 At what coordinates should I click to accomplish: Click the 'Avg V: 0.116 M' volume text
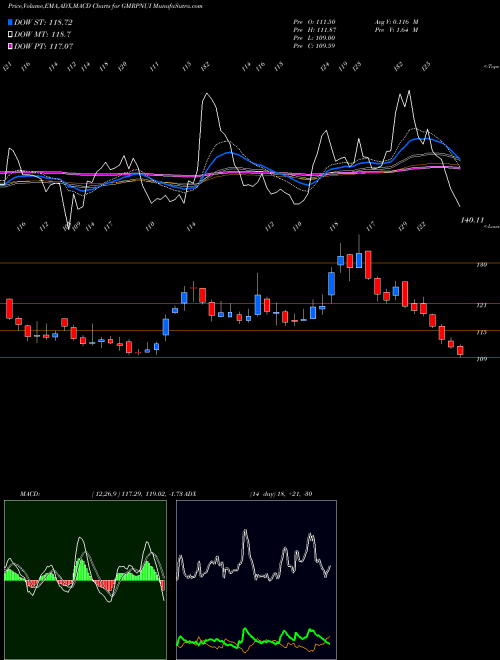pos(395,22)
